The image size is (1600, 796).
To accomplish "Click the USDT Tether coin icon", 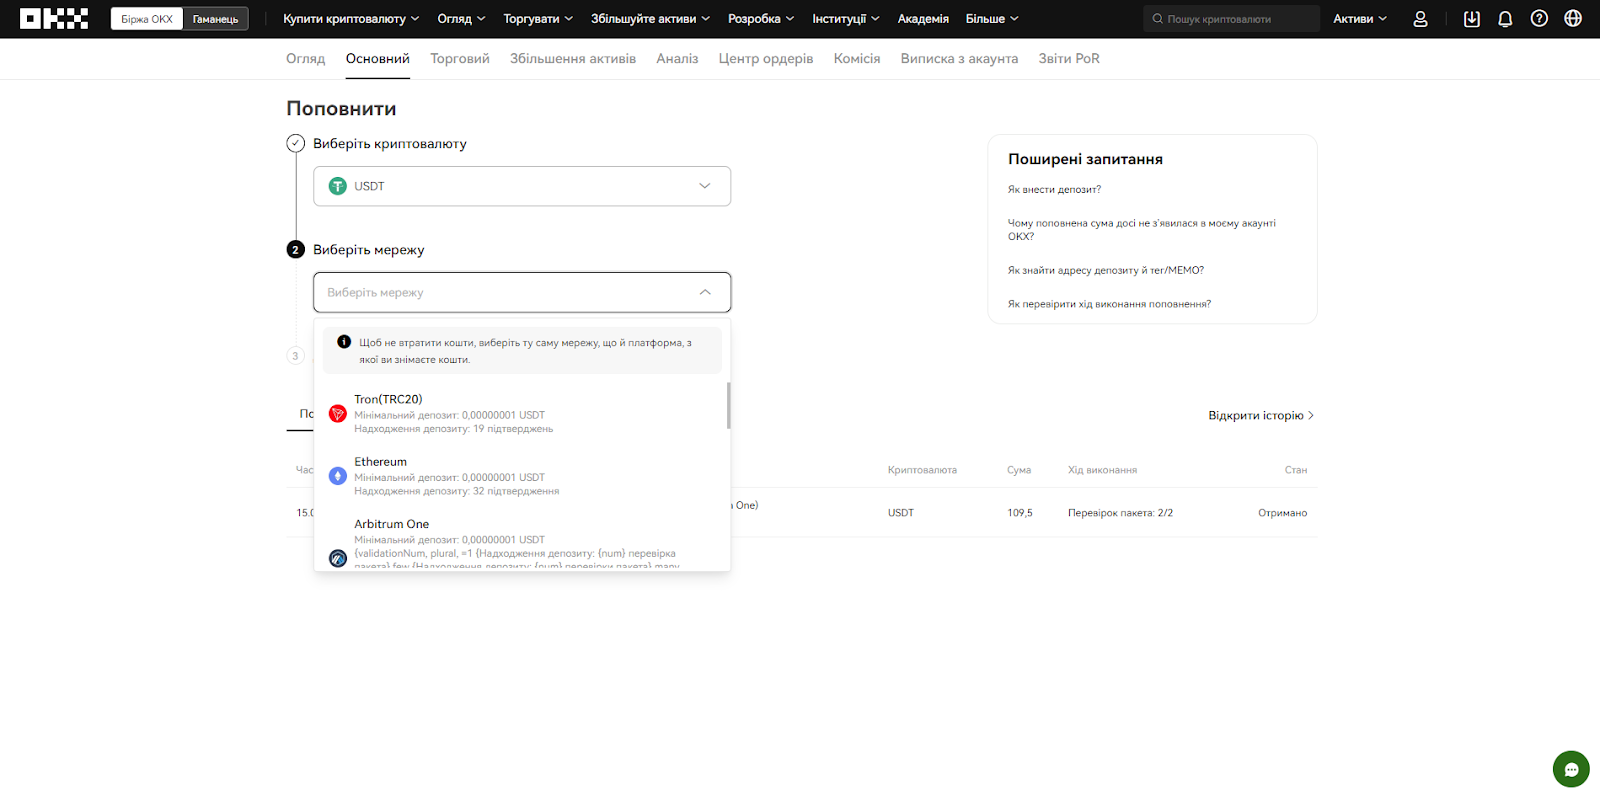I will 338,186.
